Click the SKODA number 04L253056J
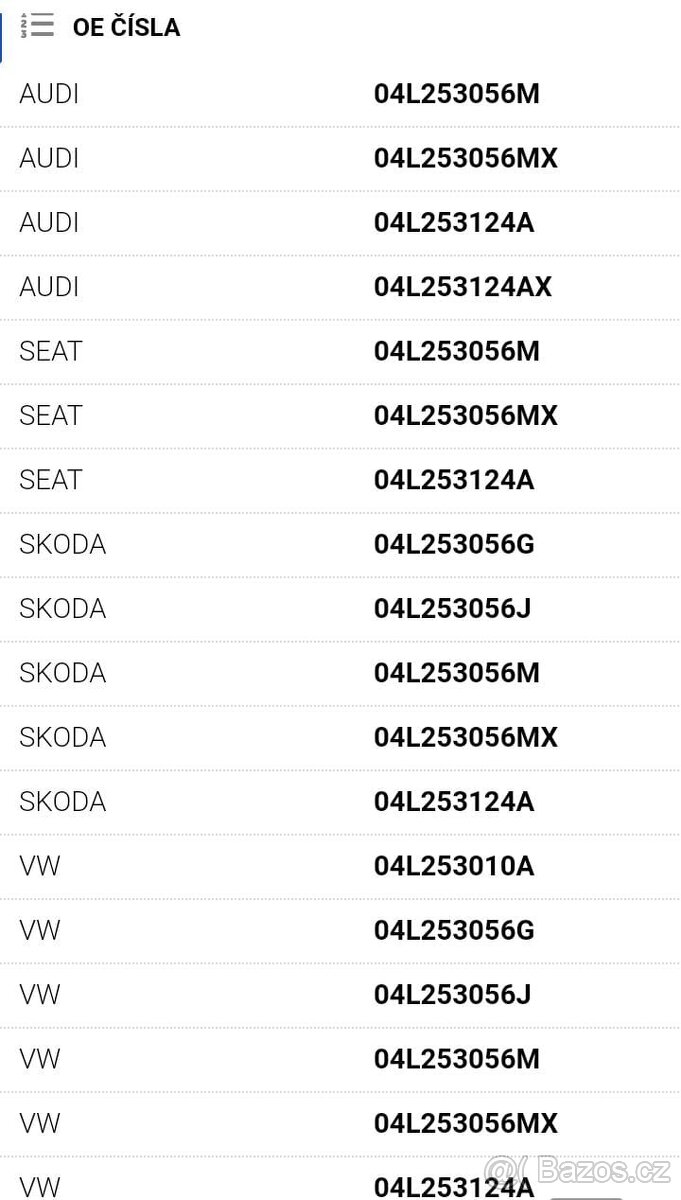Viewport: 681px width, 1200px height. click(x=452, y=608)
